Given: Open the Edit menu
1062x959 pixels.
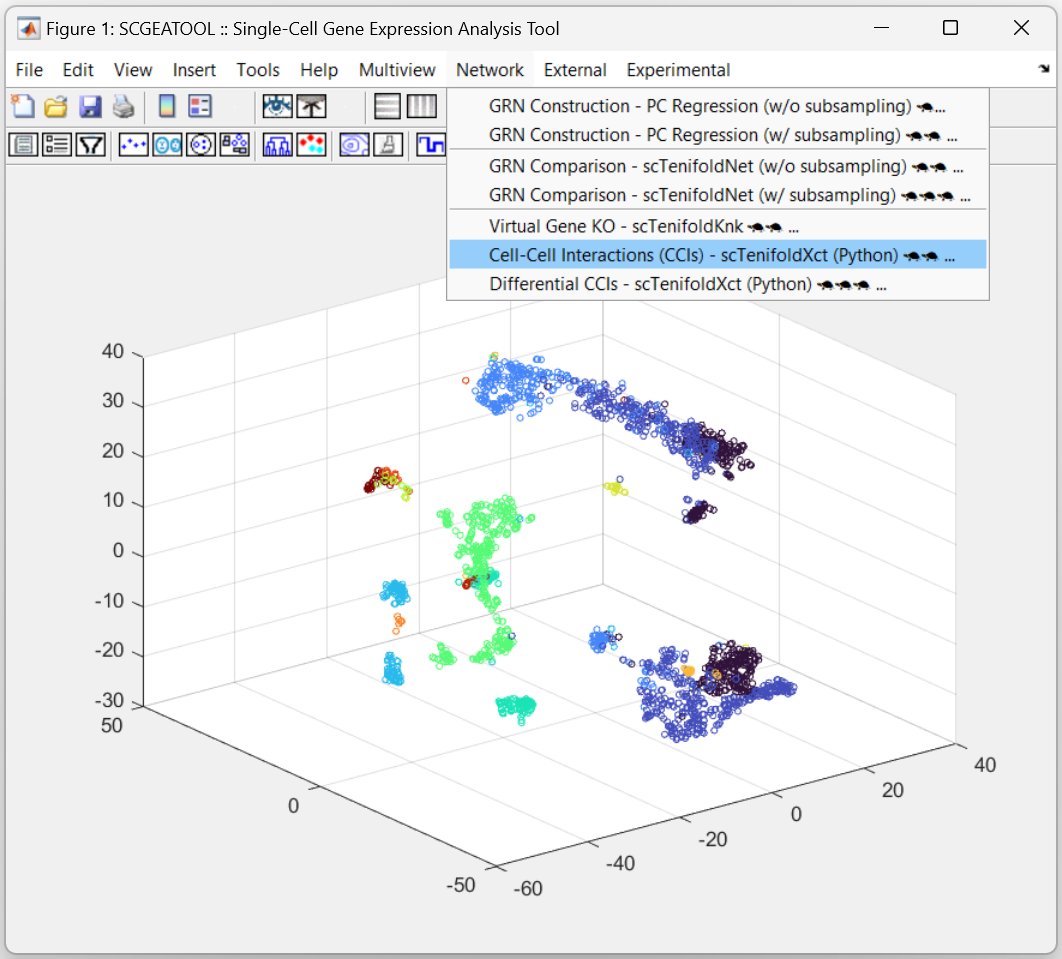Looking at the screenshot, I should click(78, 70).
